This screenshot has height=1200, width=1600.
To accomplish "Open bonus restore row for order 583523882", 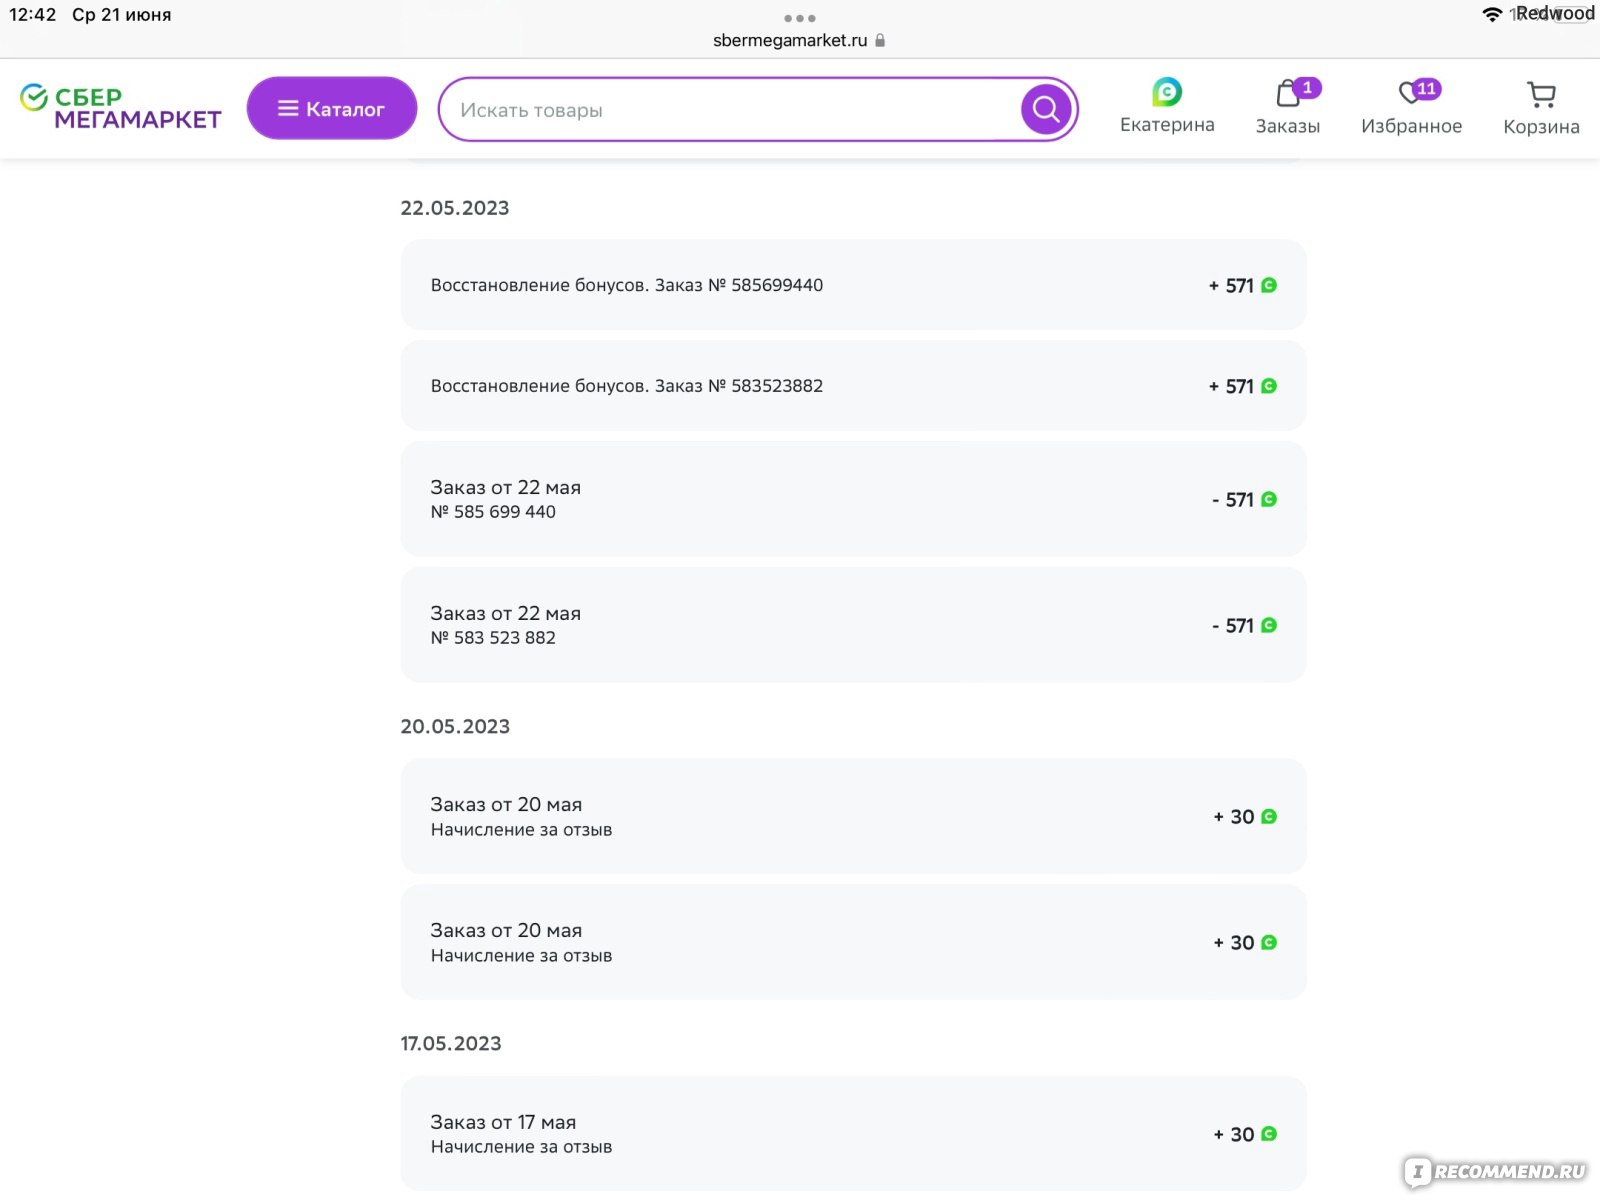I will (853, 386).
